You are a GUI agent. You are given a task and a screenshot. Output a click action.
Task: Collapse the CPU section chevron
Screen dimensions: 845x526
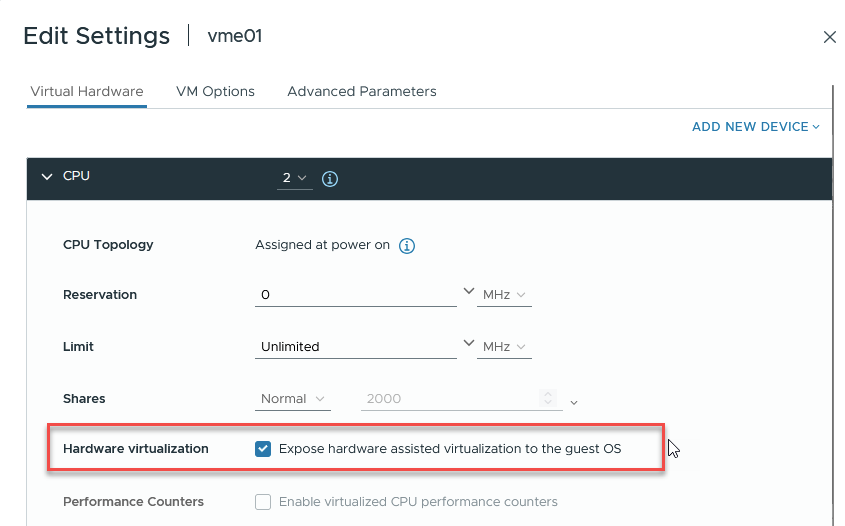46,177
